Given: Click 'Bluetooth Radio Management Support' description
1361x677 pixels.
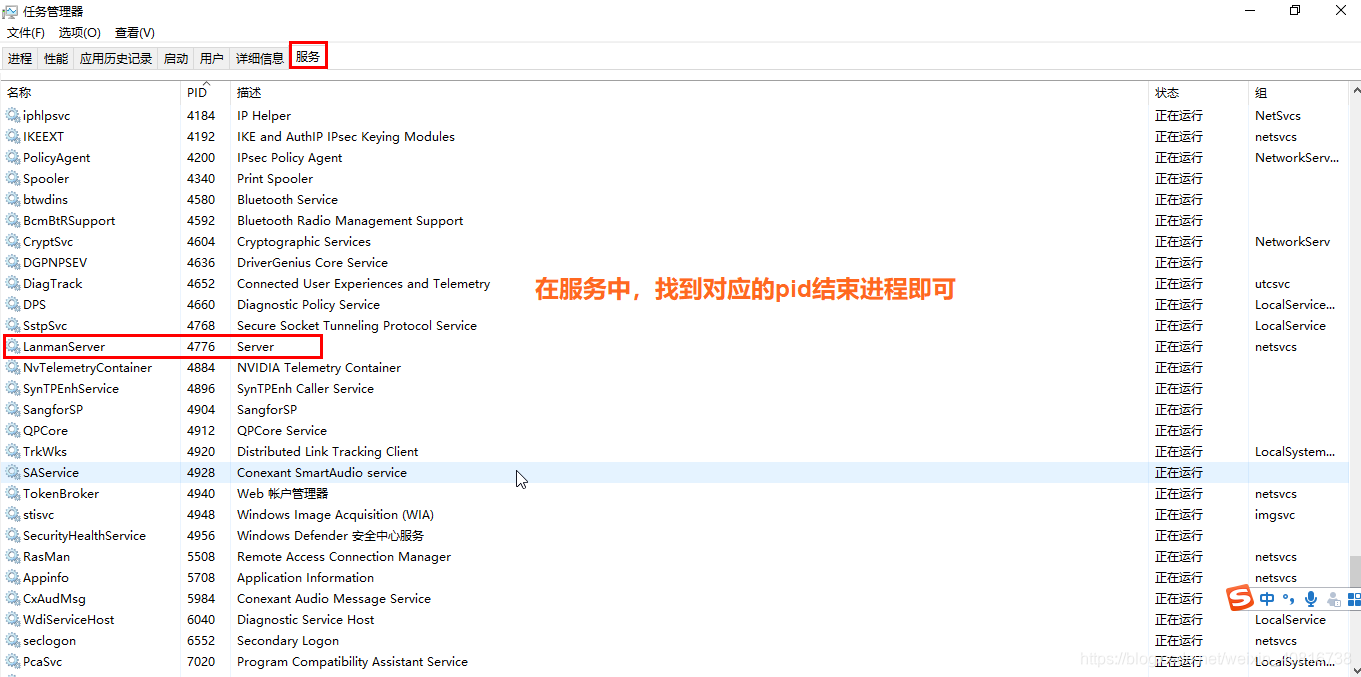Looking at the screenshot, I should click(x=350, y=221).
